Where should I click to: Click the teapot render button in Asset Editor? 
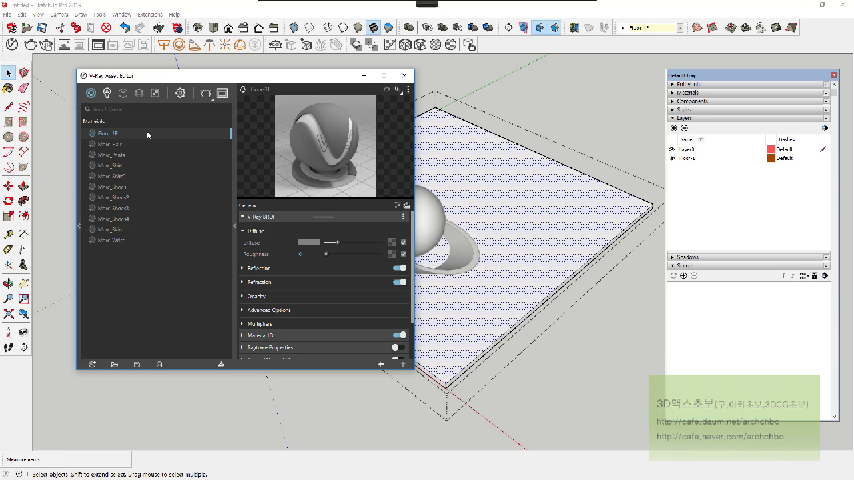(205, 94)
